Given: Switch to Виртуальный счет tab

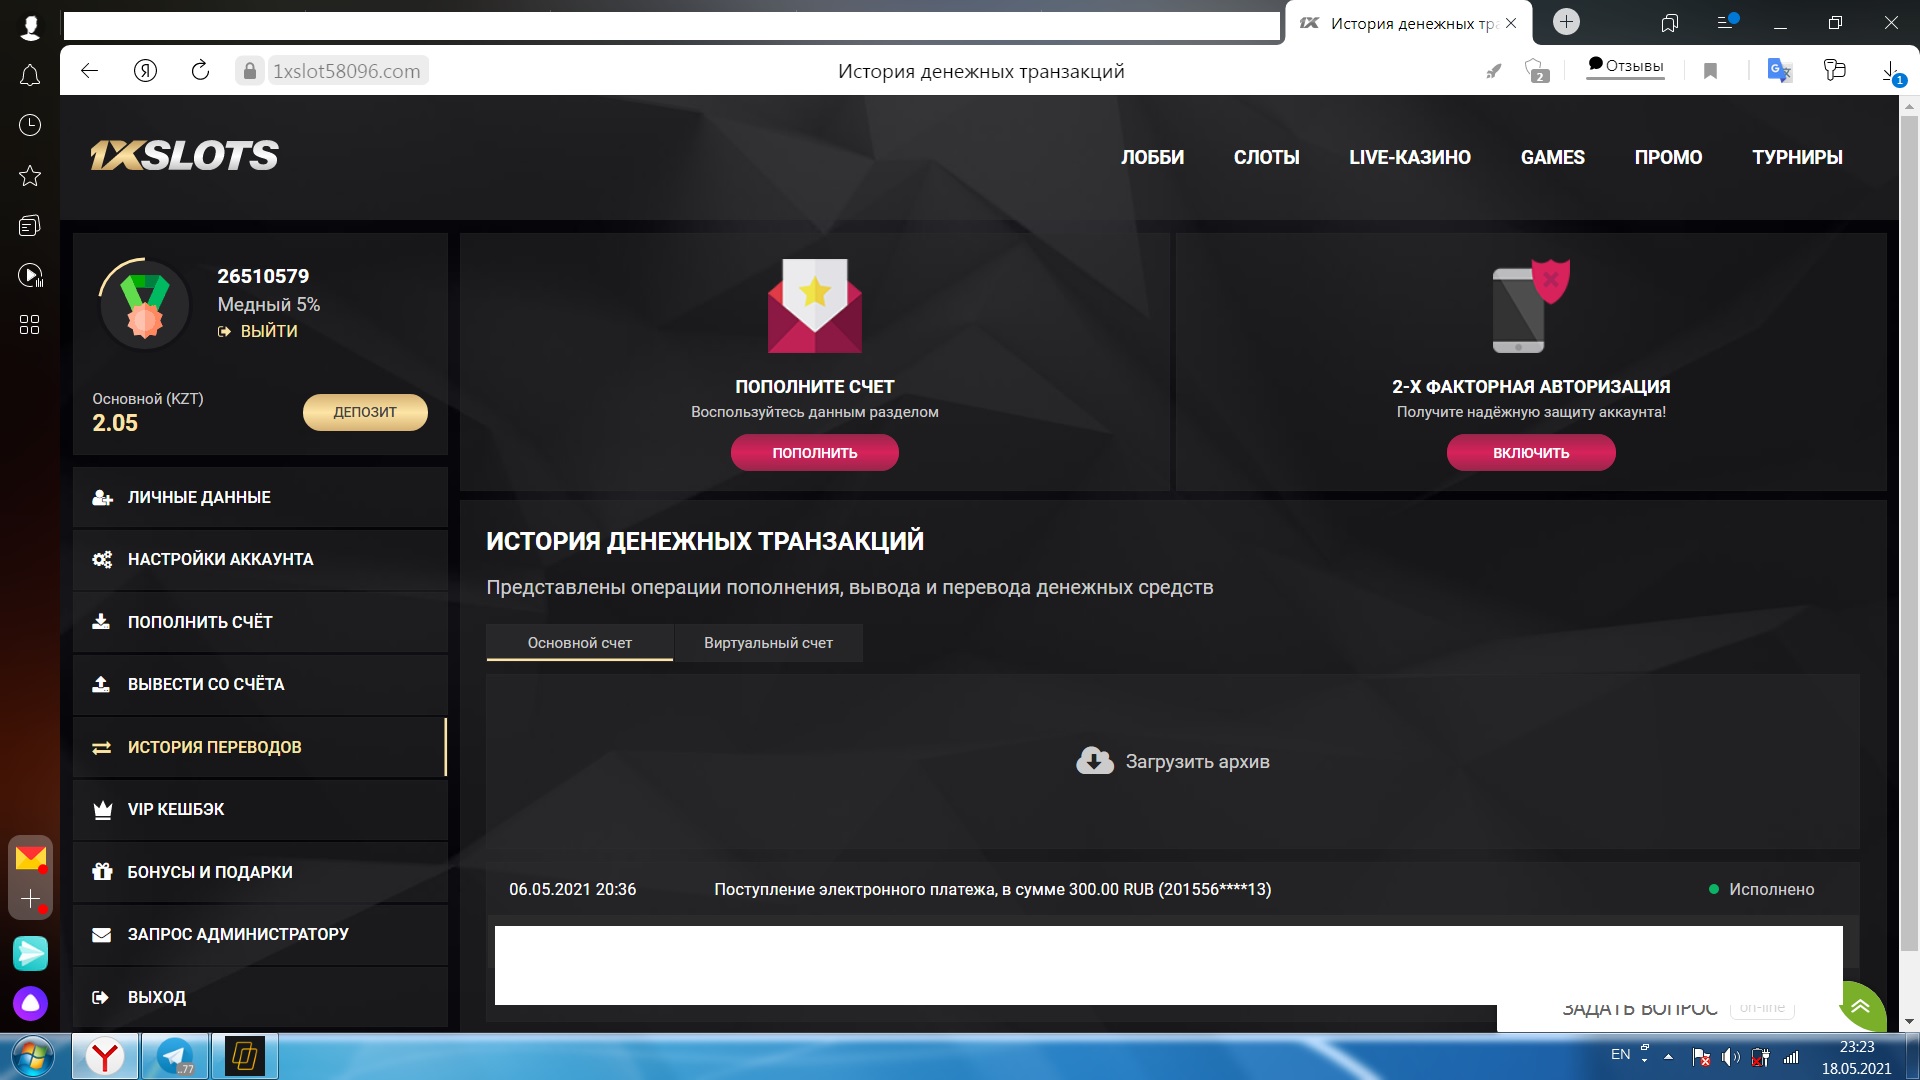Looking at the screenshot, I should (767, 643).
